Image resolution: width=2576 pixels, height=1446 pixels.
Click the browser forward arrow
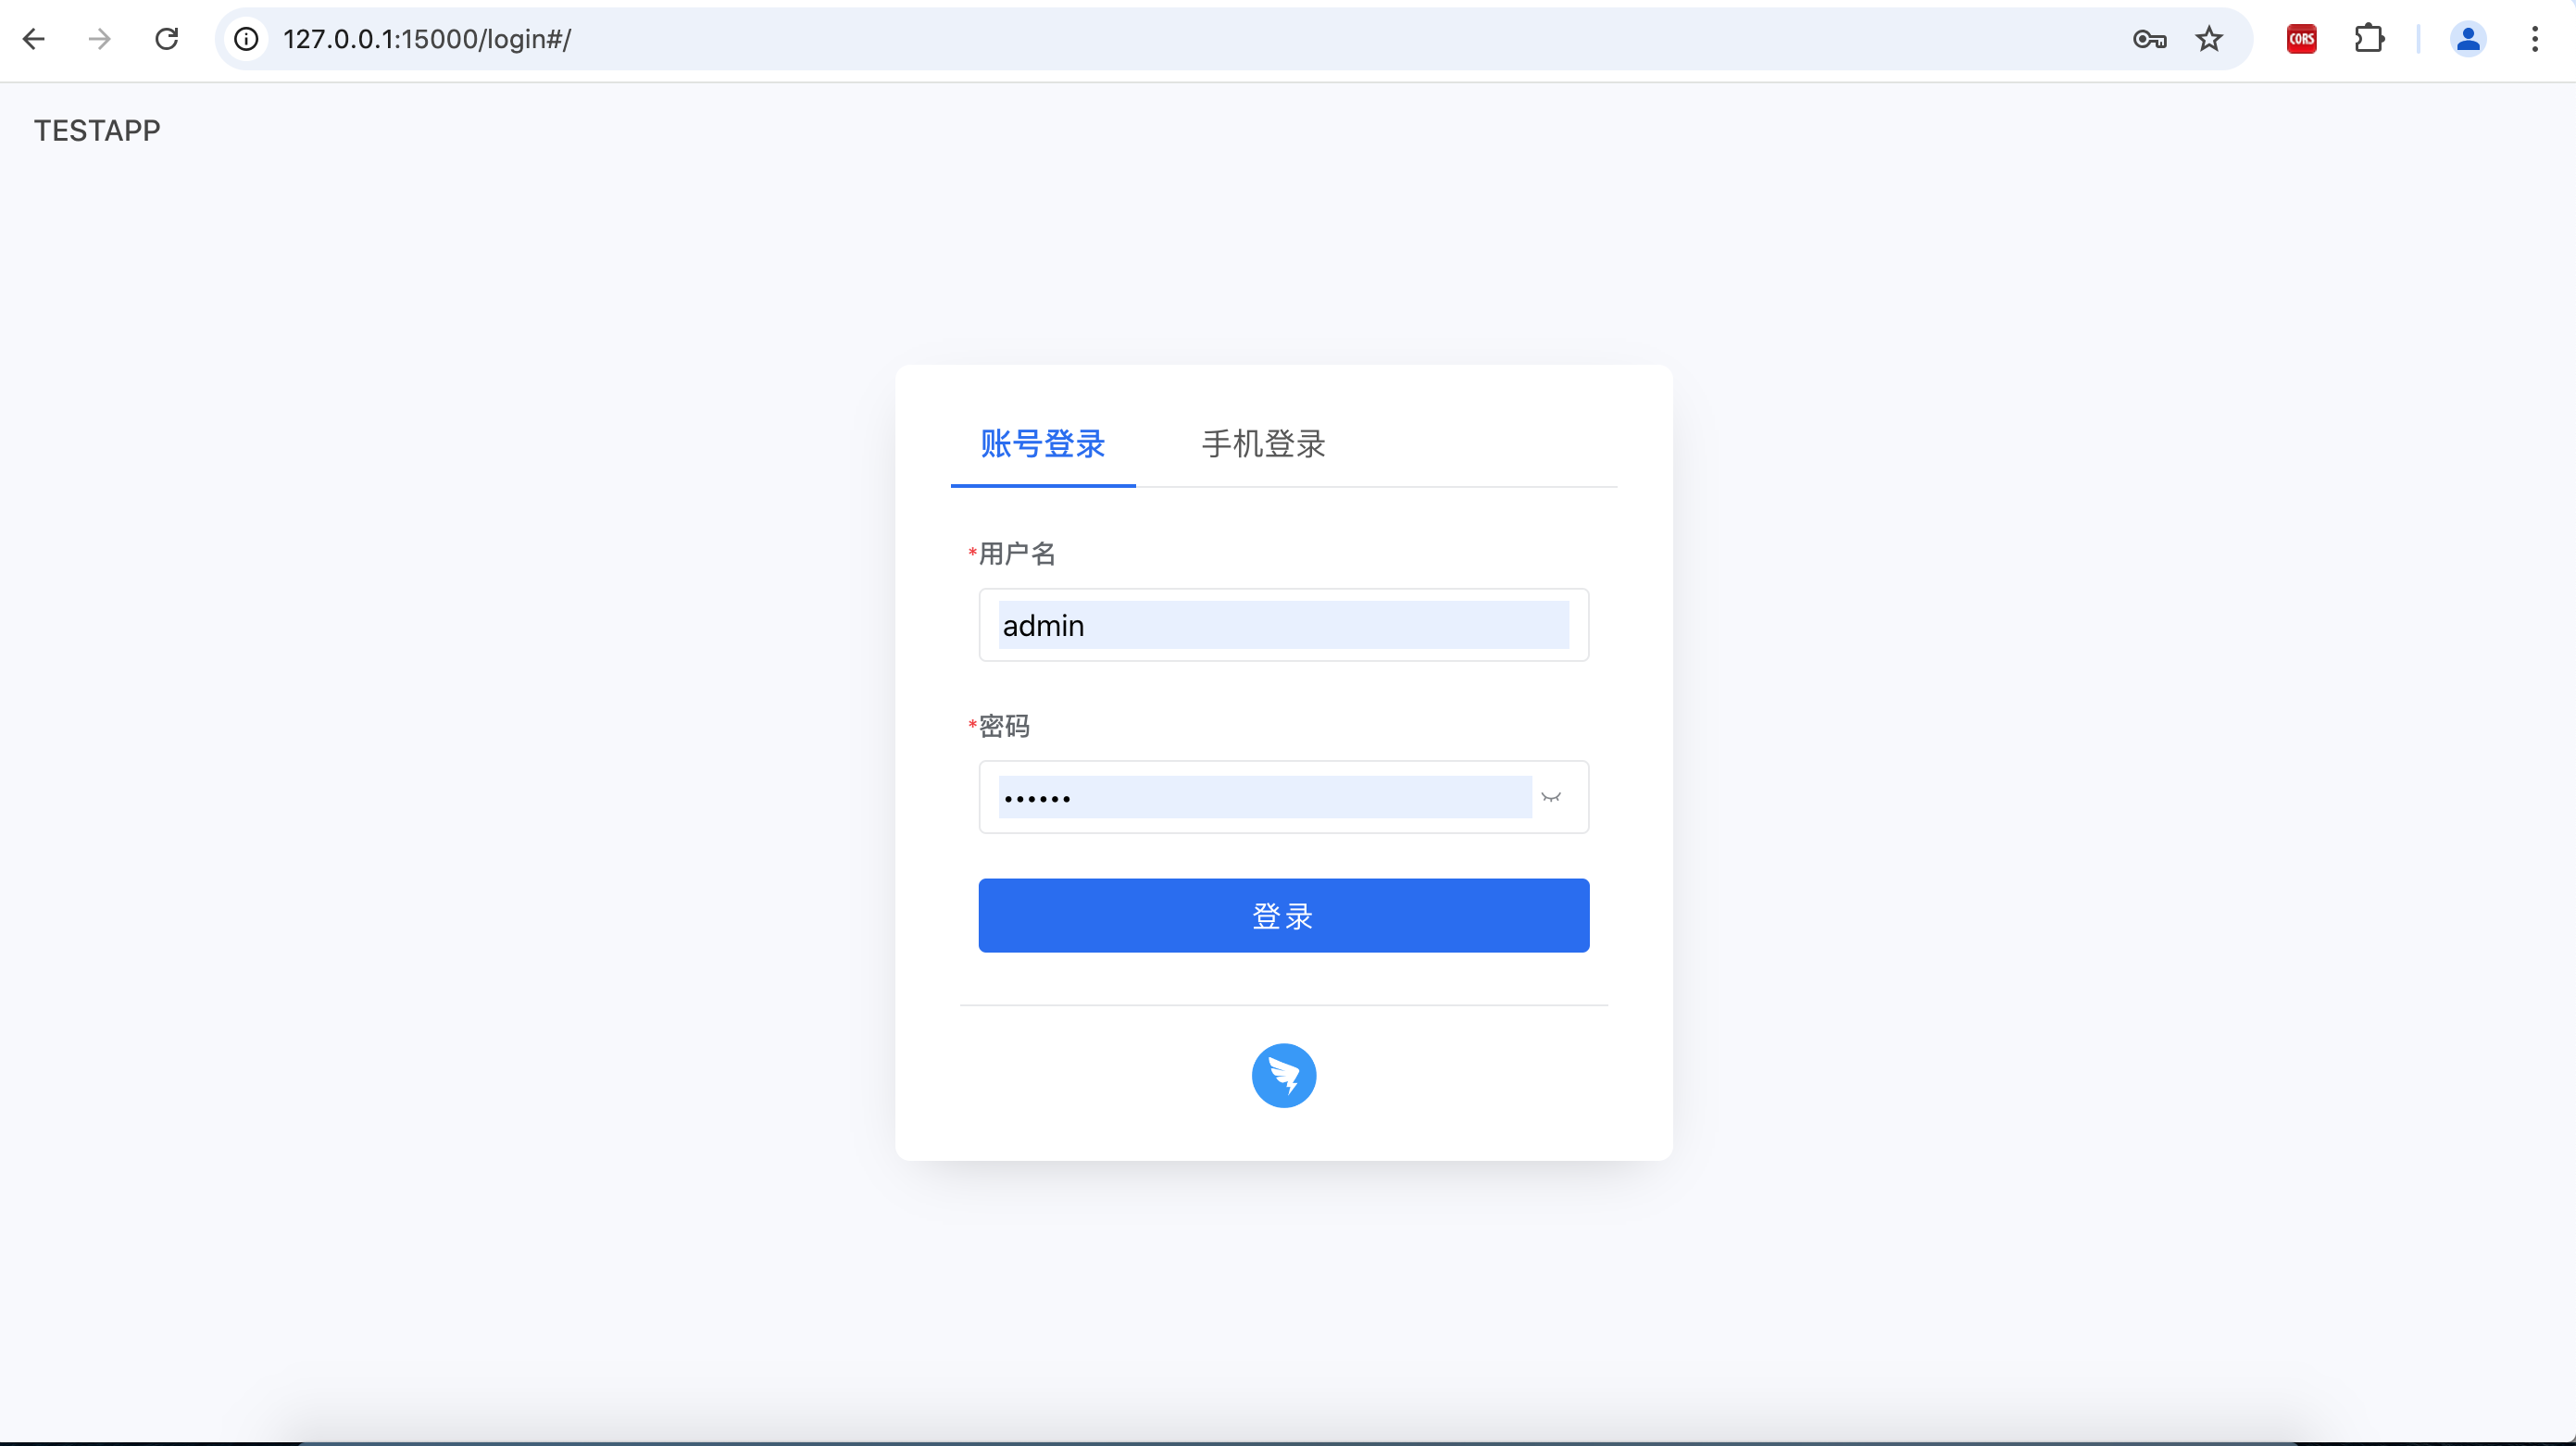pos(100,39)
